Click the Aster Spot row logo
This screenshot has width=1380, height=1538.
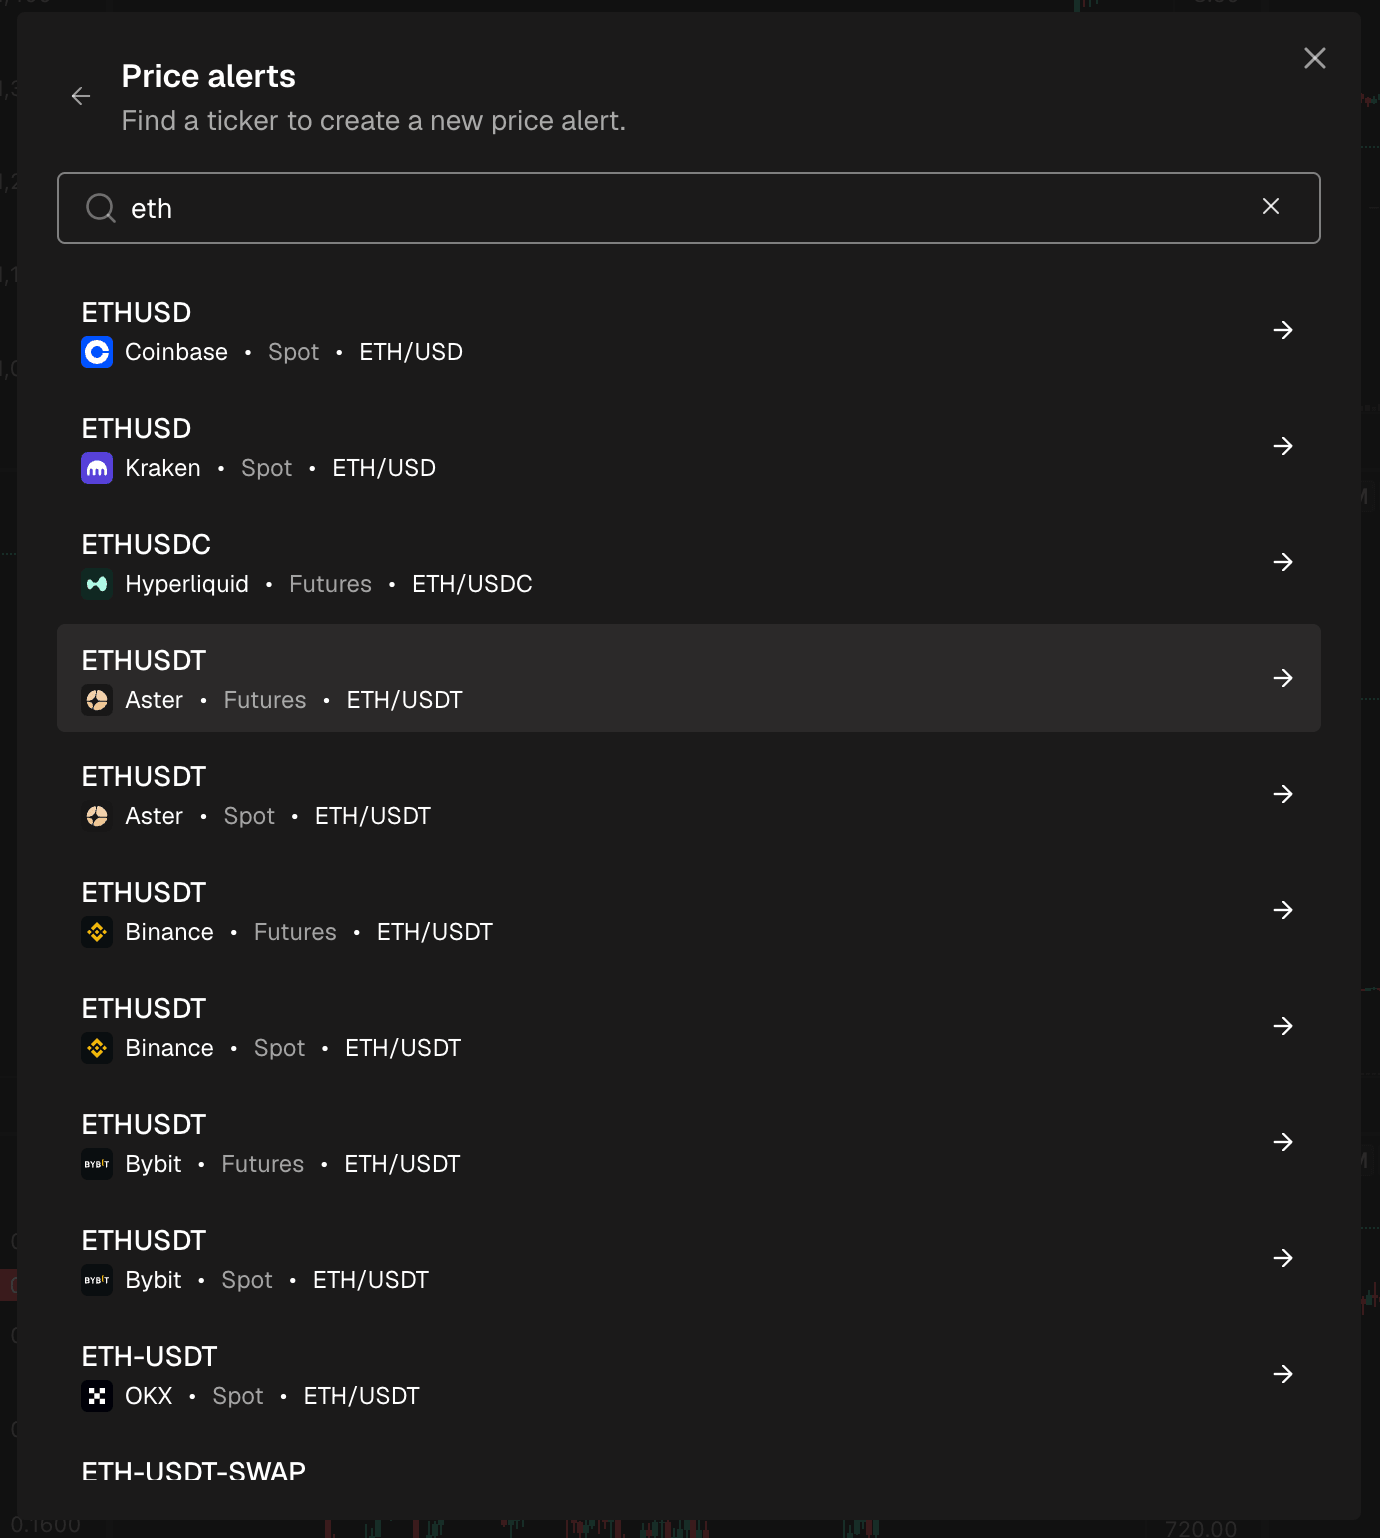97,816
